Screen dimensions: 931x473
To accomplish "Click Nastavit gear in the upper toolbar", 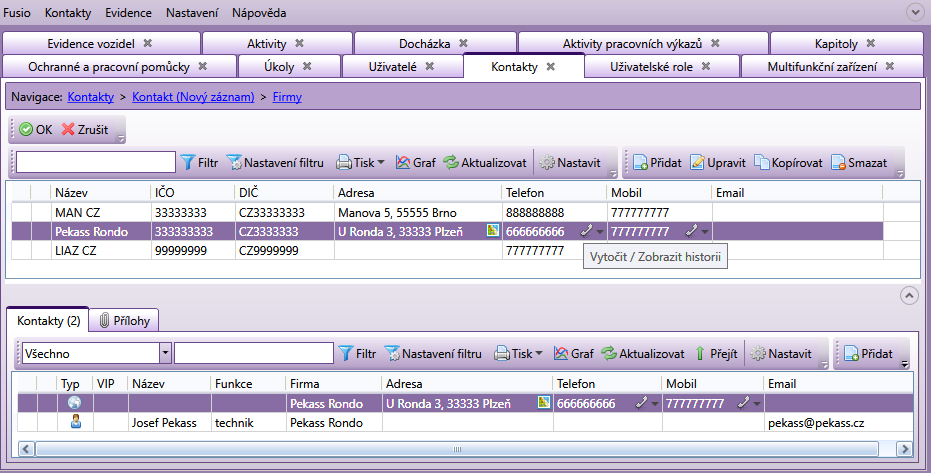I will (570, 163).
